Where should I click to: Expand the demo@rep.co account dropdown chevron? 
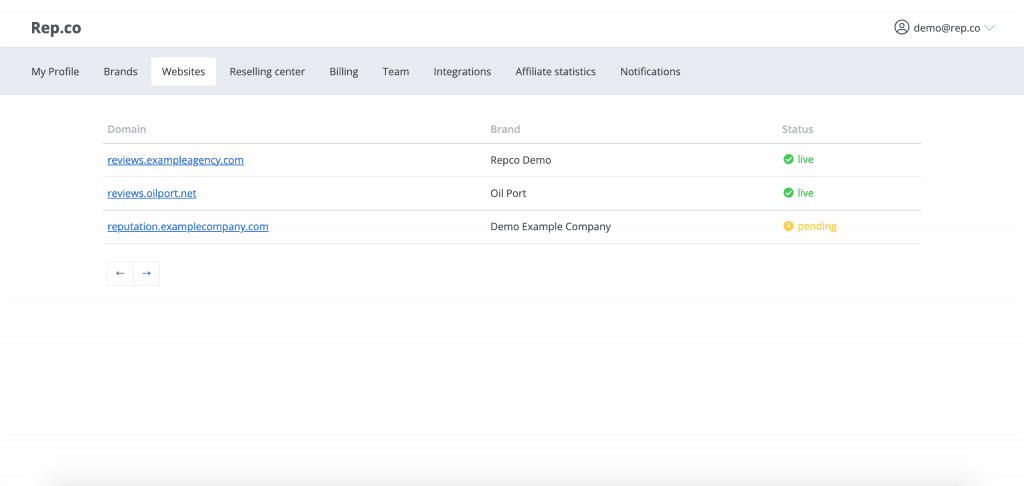(x=990, y=28)
